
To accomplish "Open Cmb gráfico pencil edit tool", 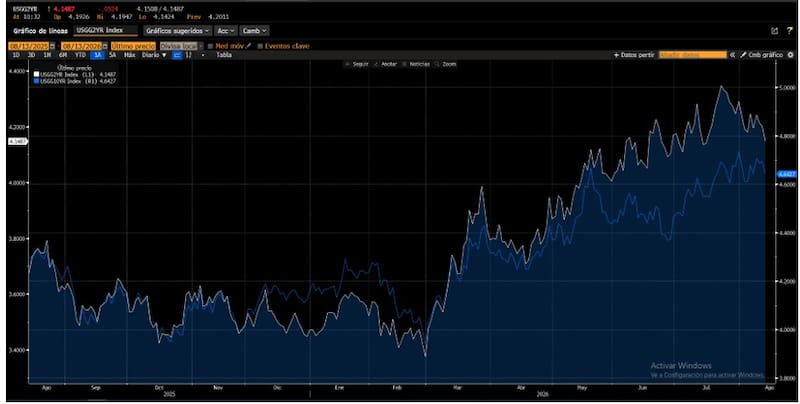I will pyautogui.click(x=761, y=55).
